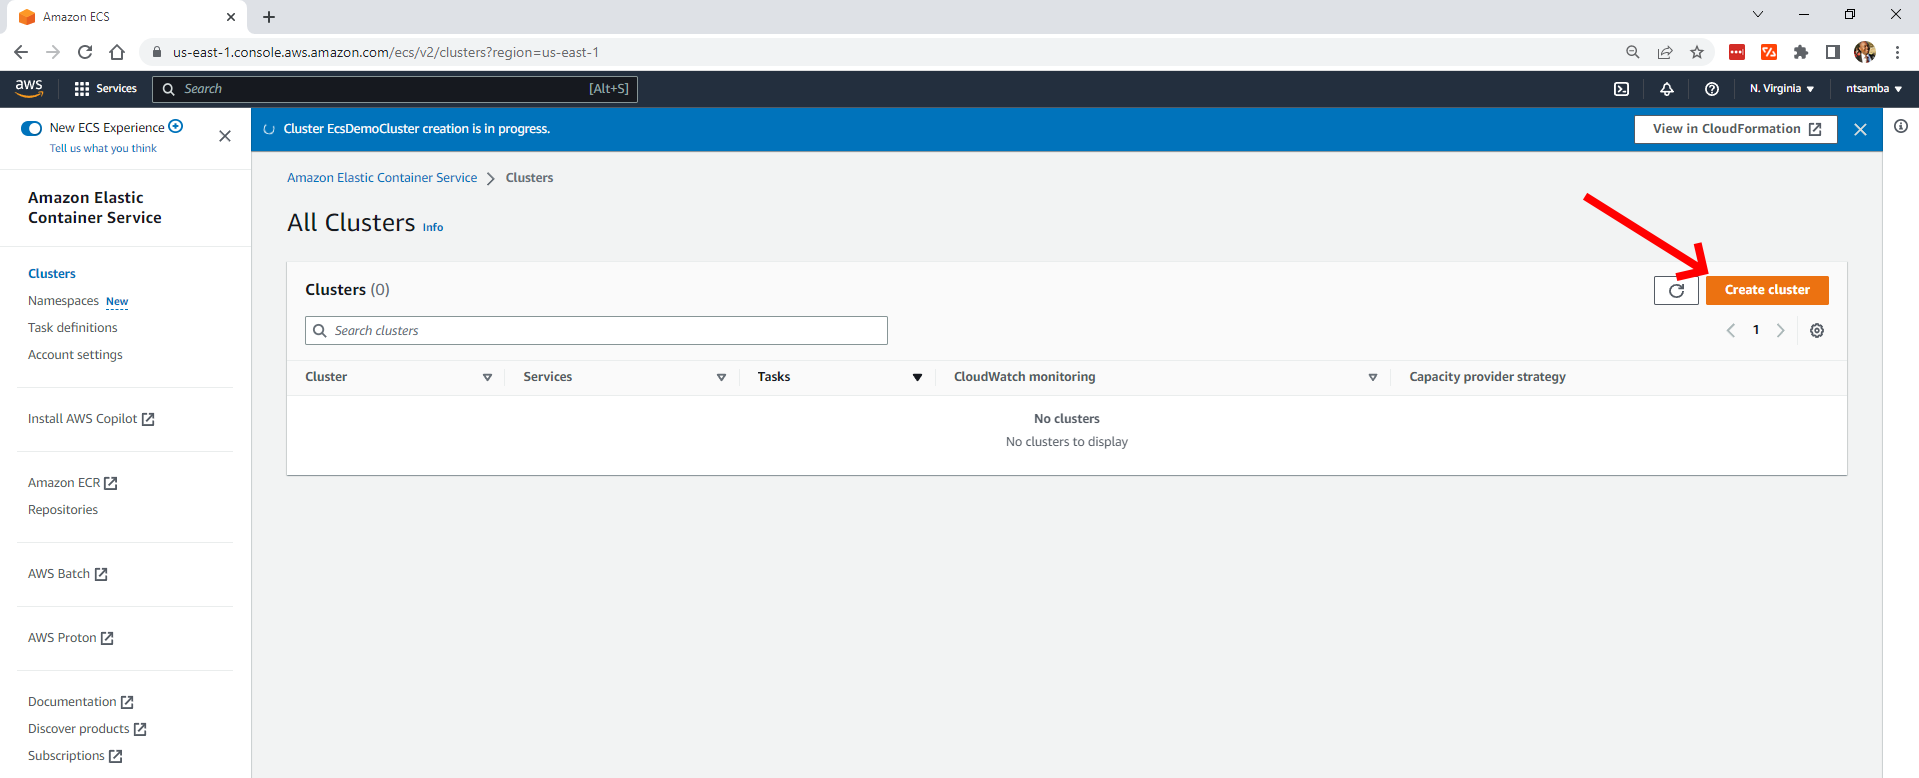The height and width of the screenshot is (778, 1919).
Task: Click Tell us what you think link
Action: click(x=103, y=149)
